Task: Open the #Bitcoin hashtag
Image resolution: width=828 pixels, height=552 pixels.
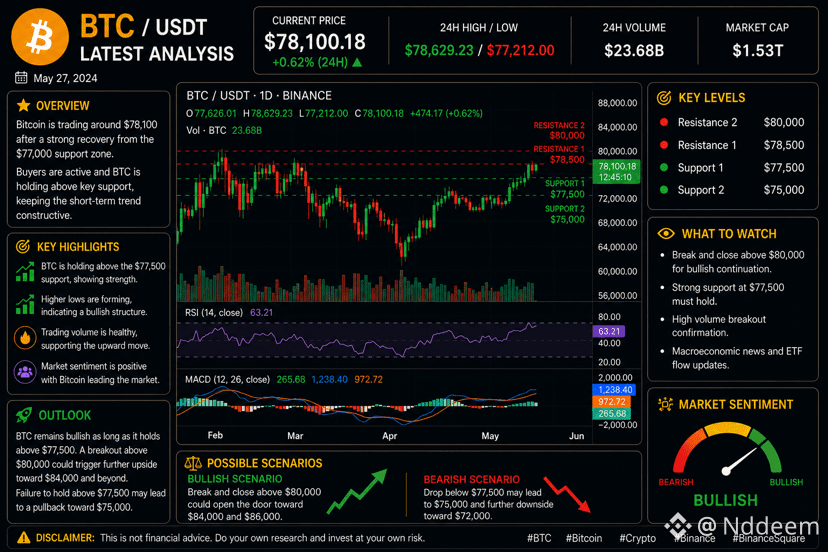Action: pyautogui.click(x=584, y=538)
